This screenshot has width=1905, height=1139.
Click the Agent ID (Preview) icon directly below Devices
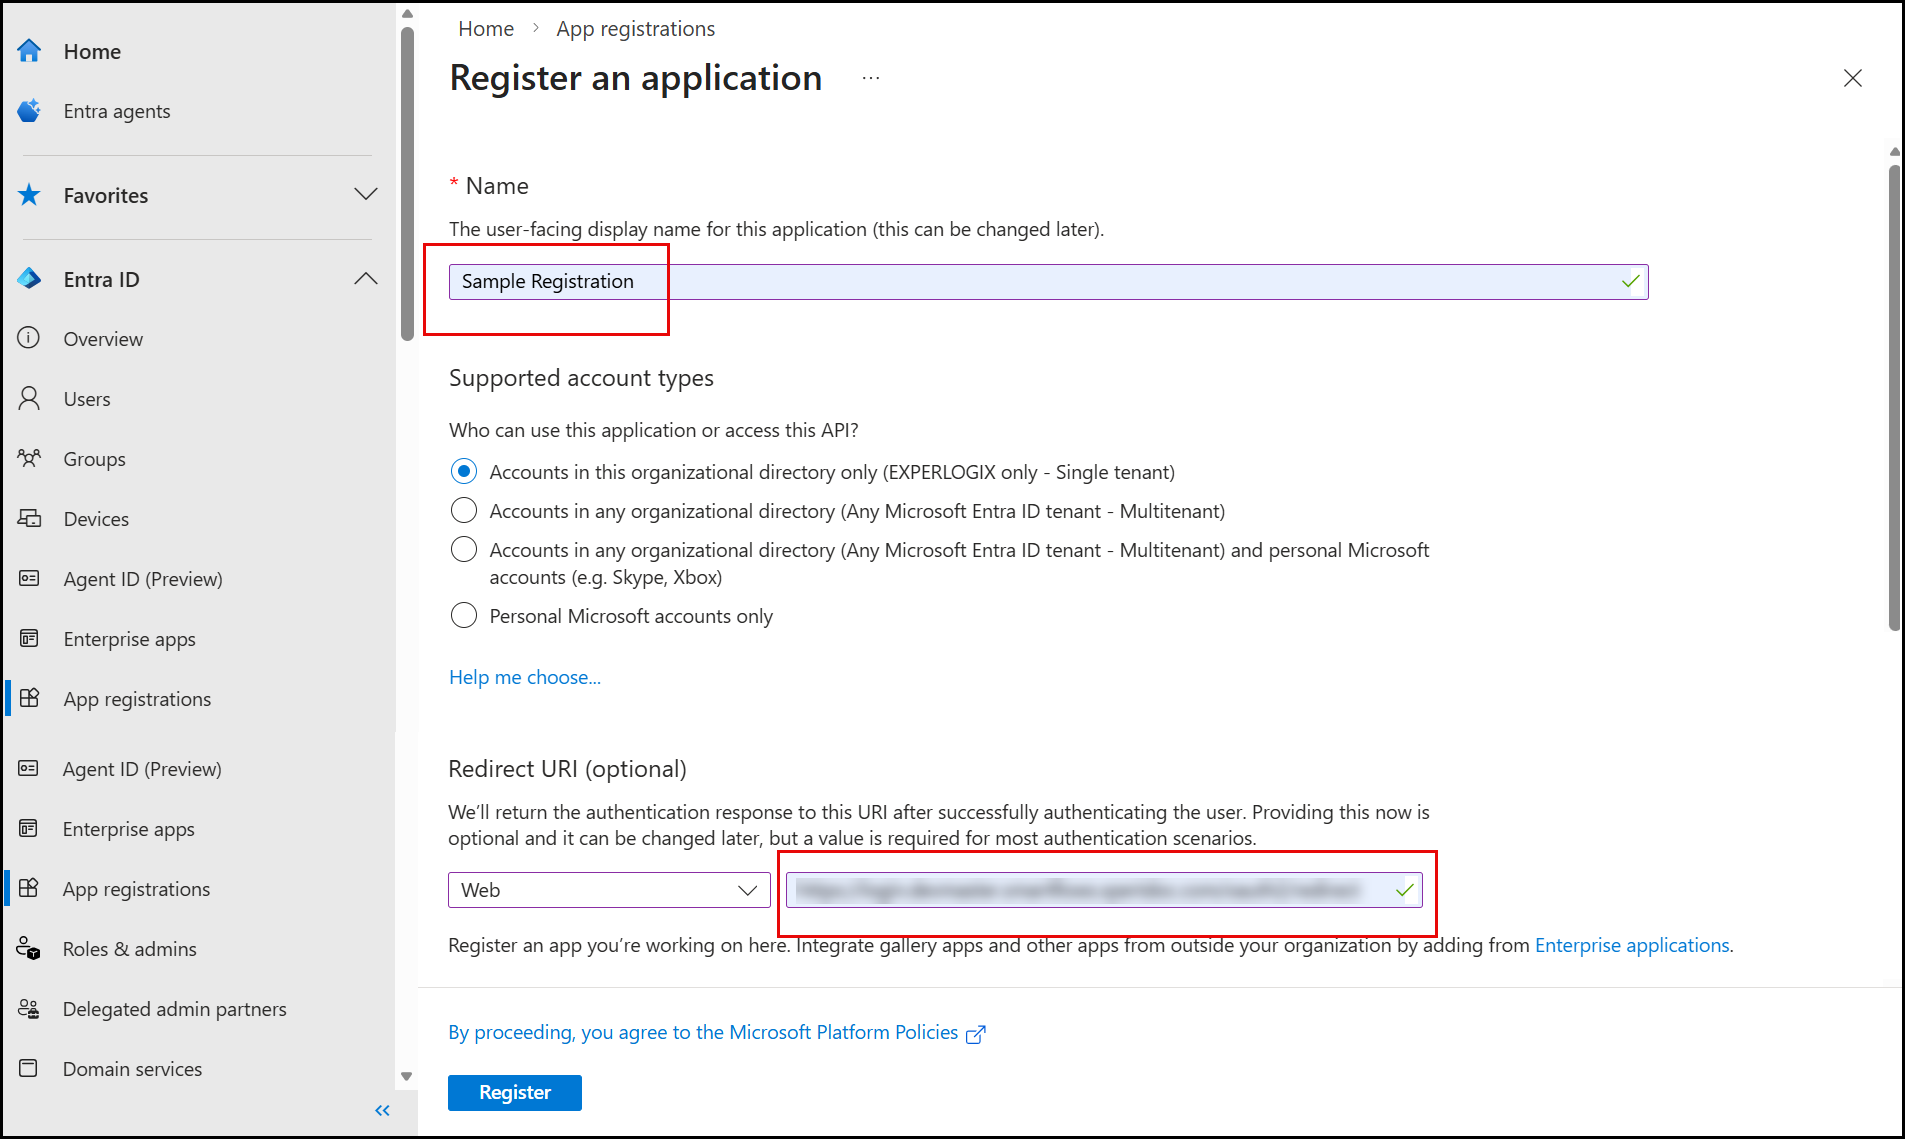click(29, 578)
